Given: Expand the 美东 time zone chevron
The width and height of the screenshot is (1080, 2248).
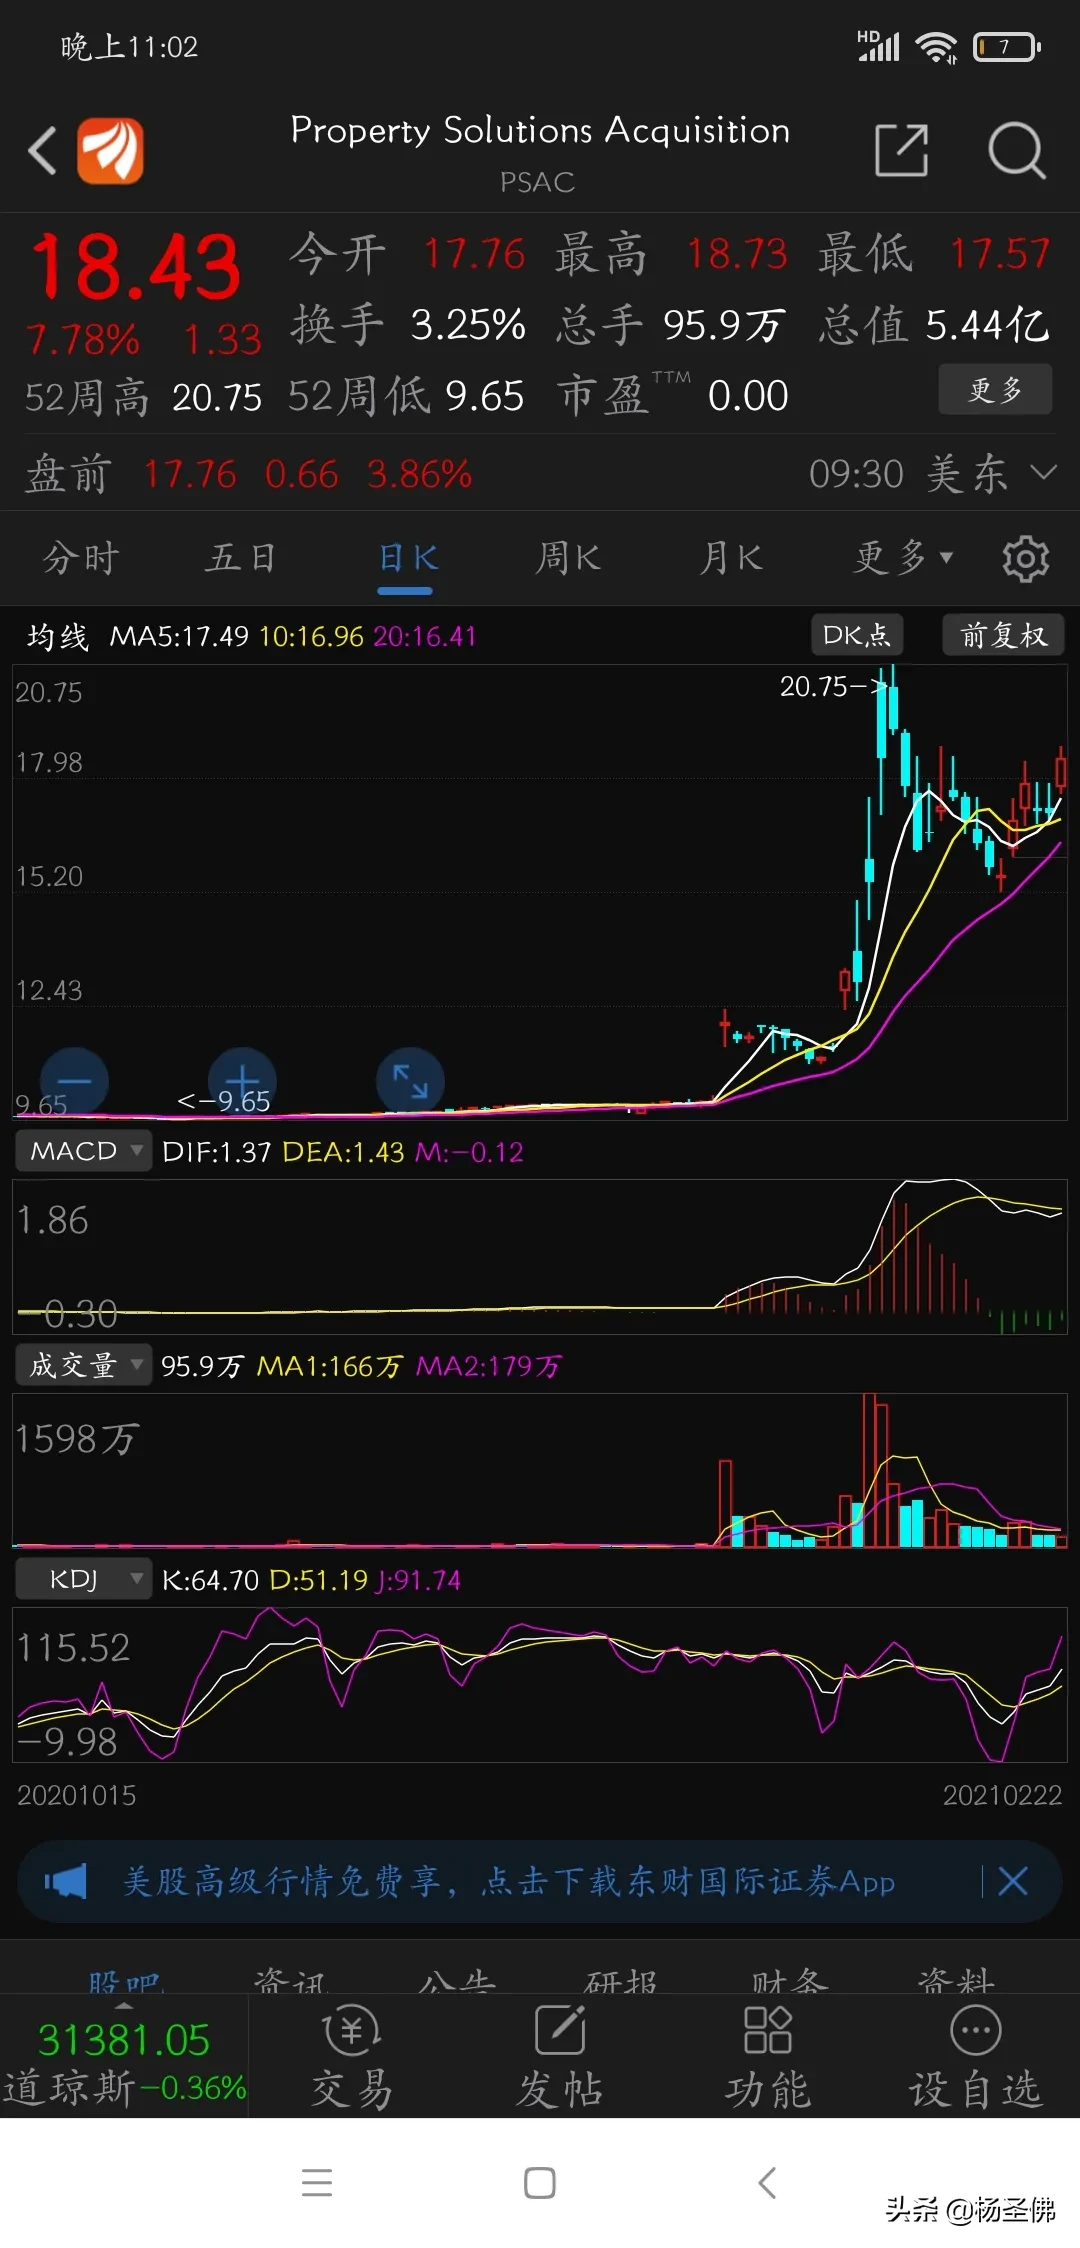Looking at the screenshot, I should click(1043, 472).
